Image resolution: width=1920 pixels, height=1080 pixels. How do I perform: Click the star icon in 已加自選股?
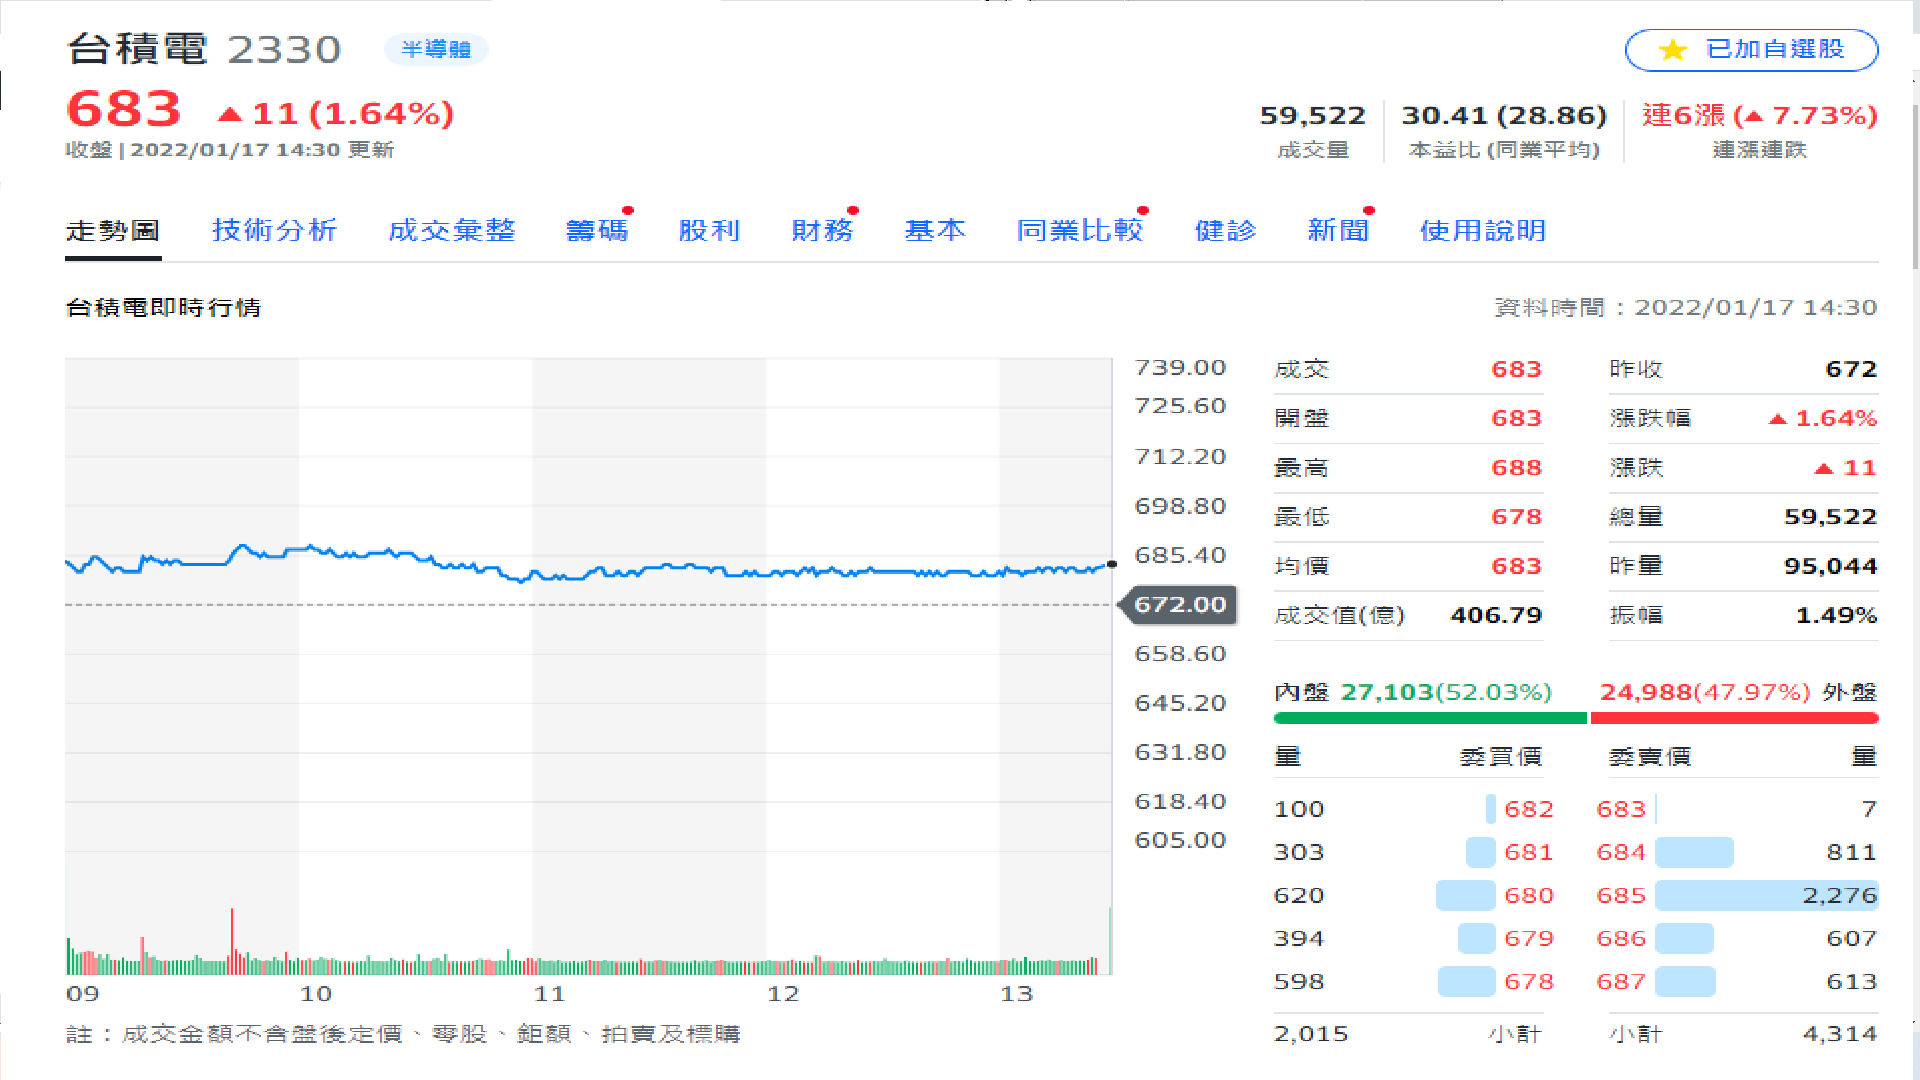coord(1672,50)
